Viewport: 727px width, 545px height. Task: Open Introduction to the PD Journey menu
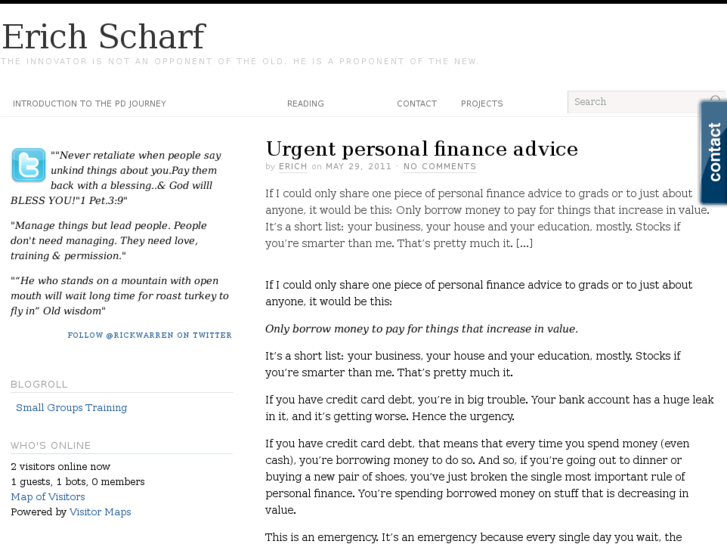point(89,103)
